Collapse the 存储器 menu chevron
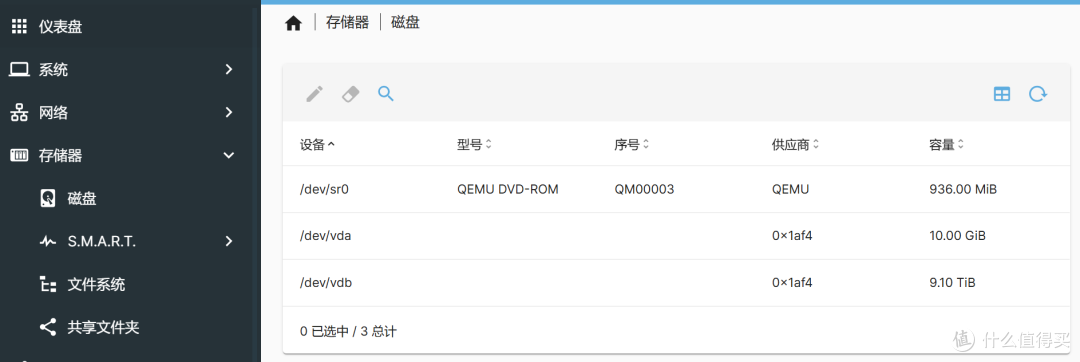Image resolution: width=1080 pixels, height=362 pixels. point(229,156)
